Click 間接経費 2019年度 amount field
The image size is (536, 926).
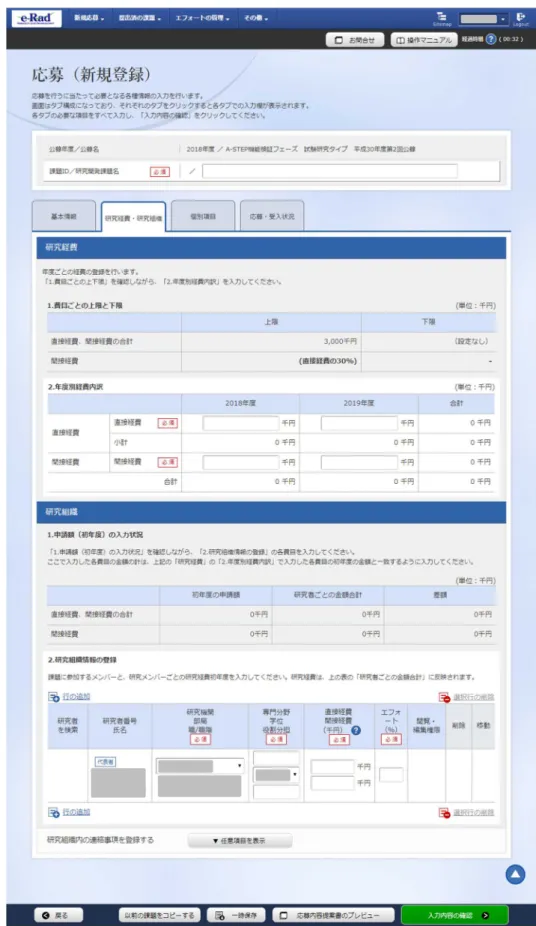pos(359,462)
